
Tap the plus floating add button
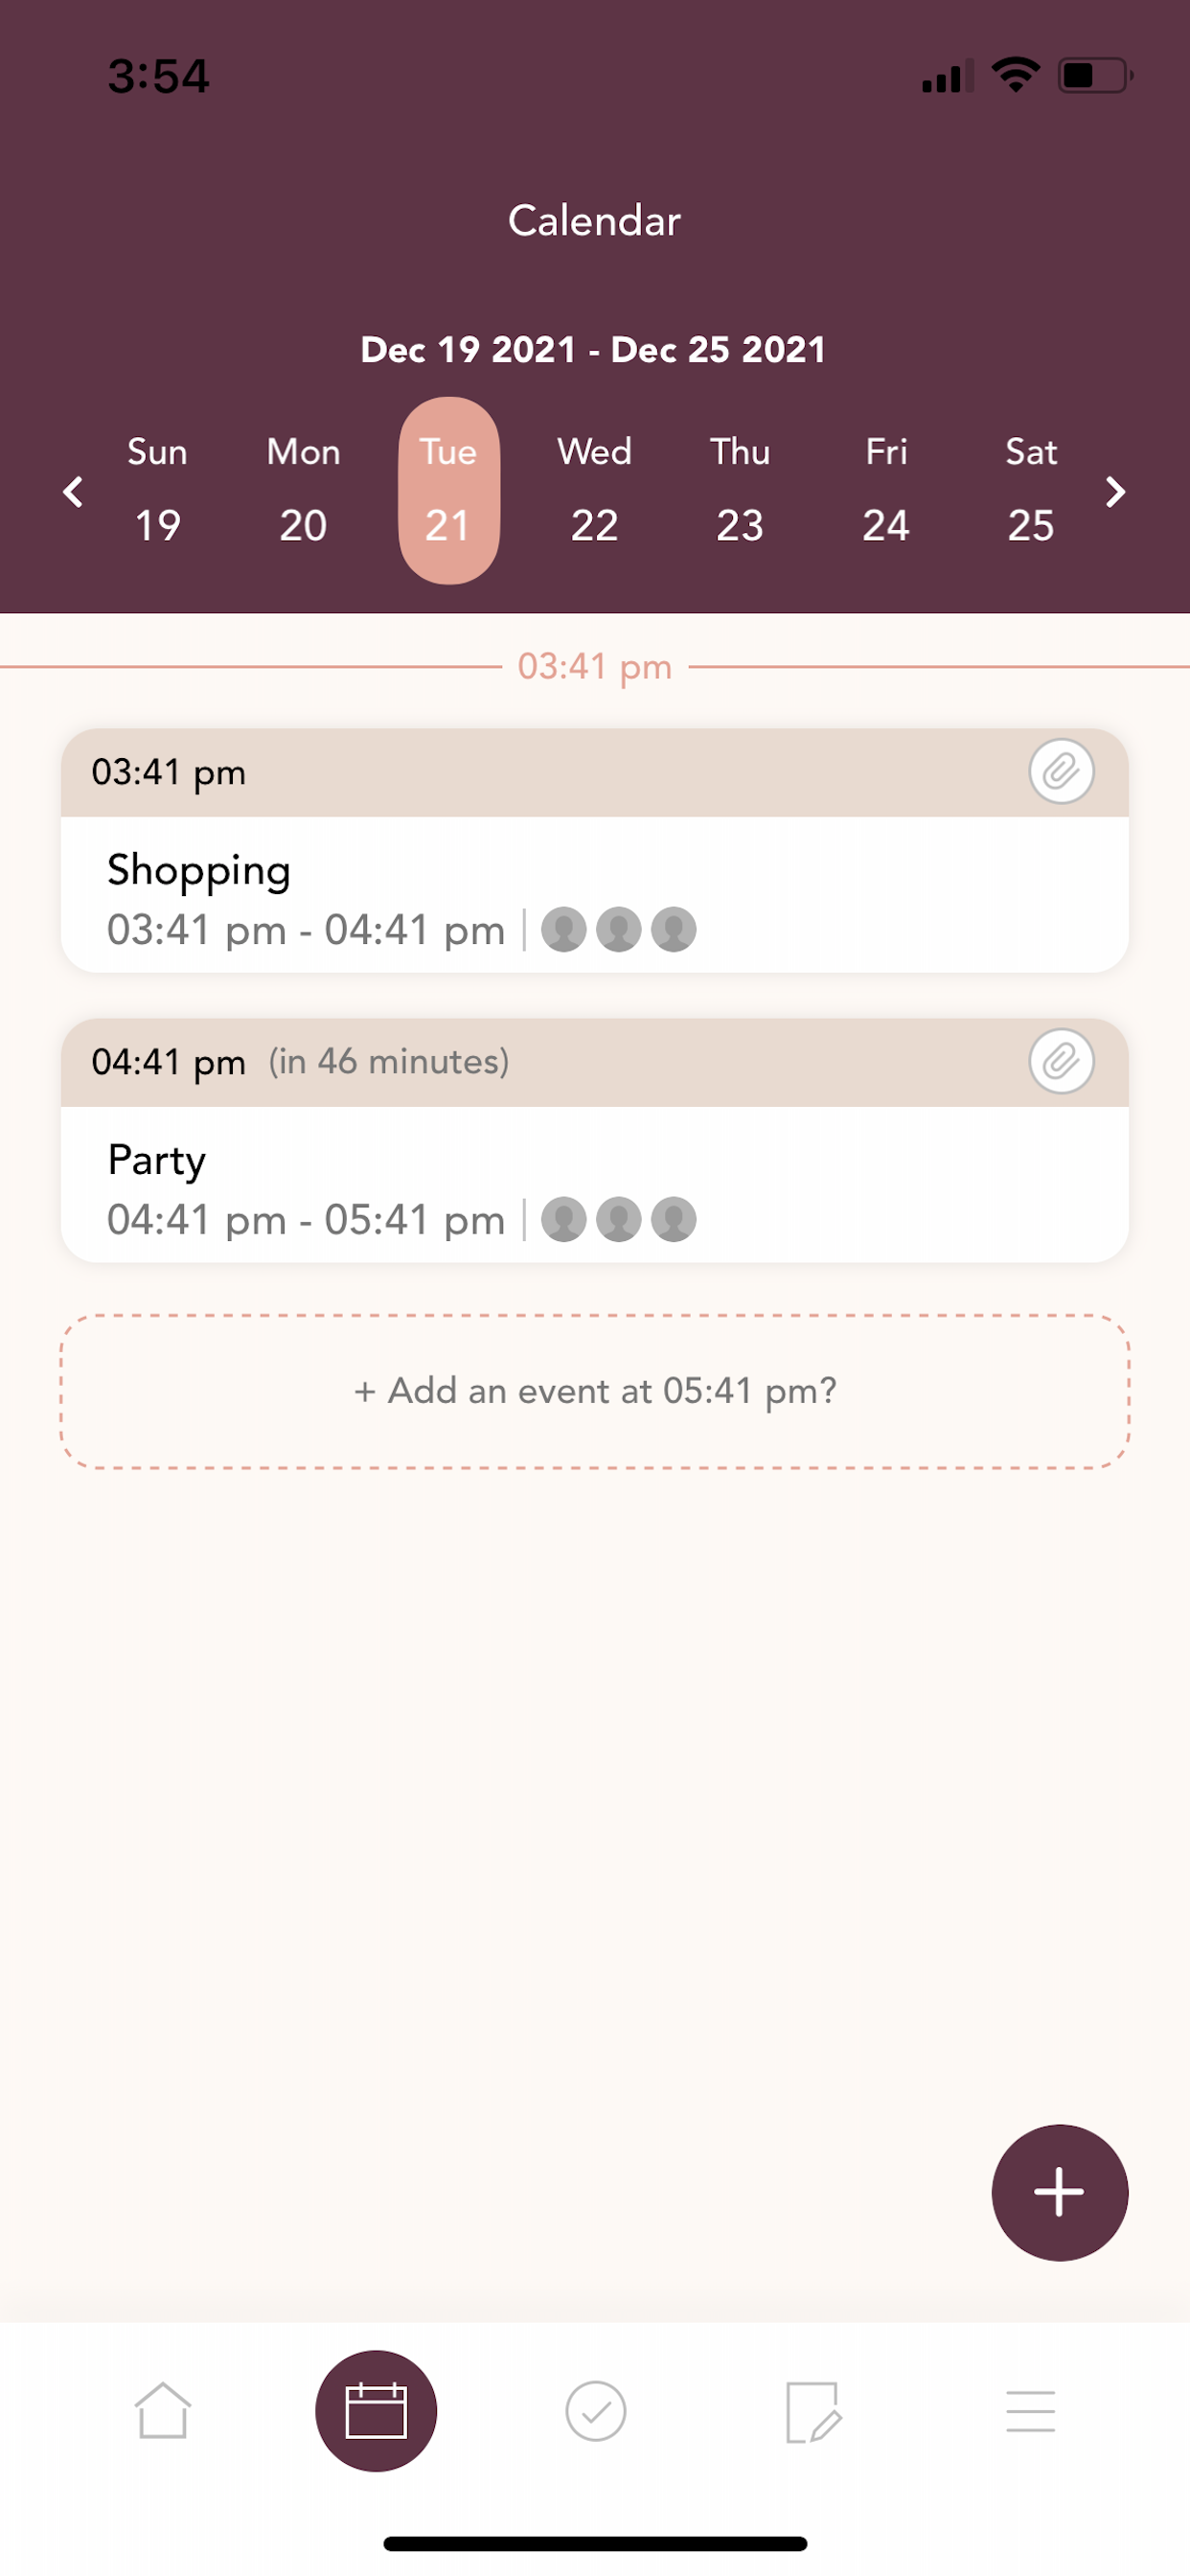point(1060,2193)
